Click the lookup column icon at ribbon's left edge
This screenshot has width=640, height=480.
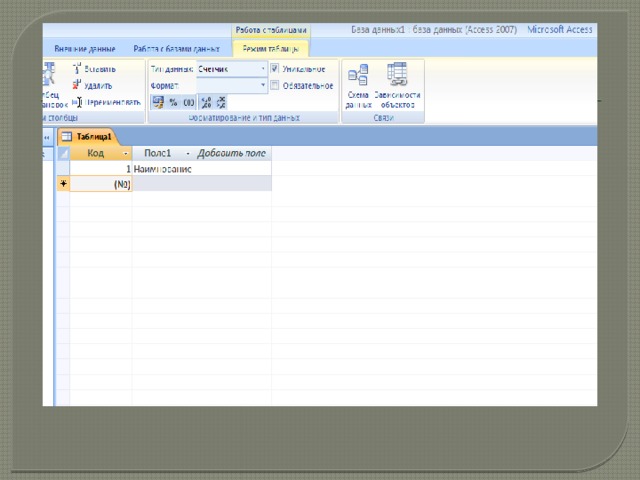48,73
